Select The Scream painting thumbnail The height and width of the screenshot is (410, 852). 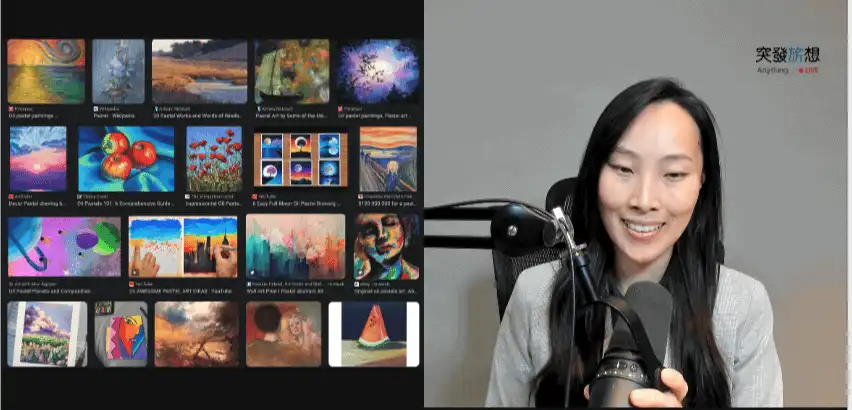(388, 158)
